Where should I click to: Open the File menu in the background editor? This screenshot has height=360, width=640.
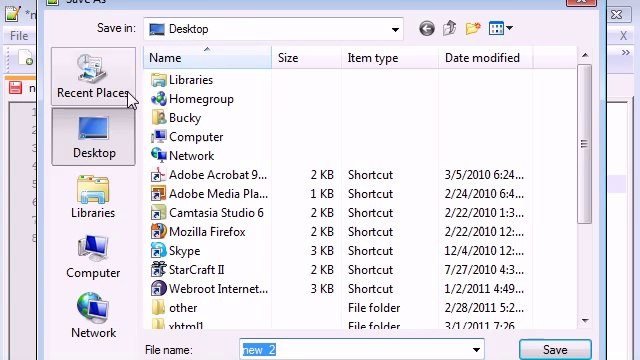coord(19,36)
